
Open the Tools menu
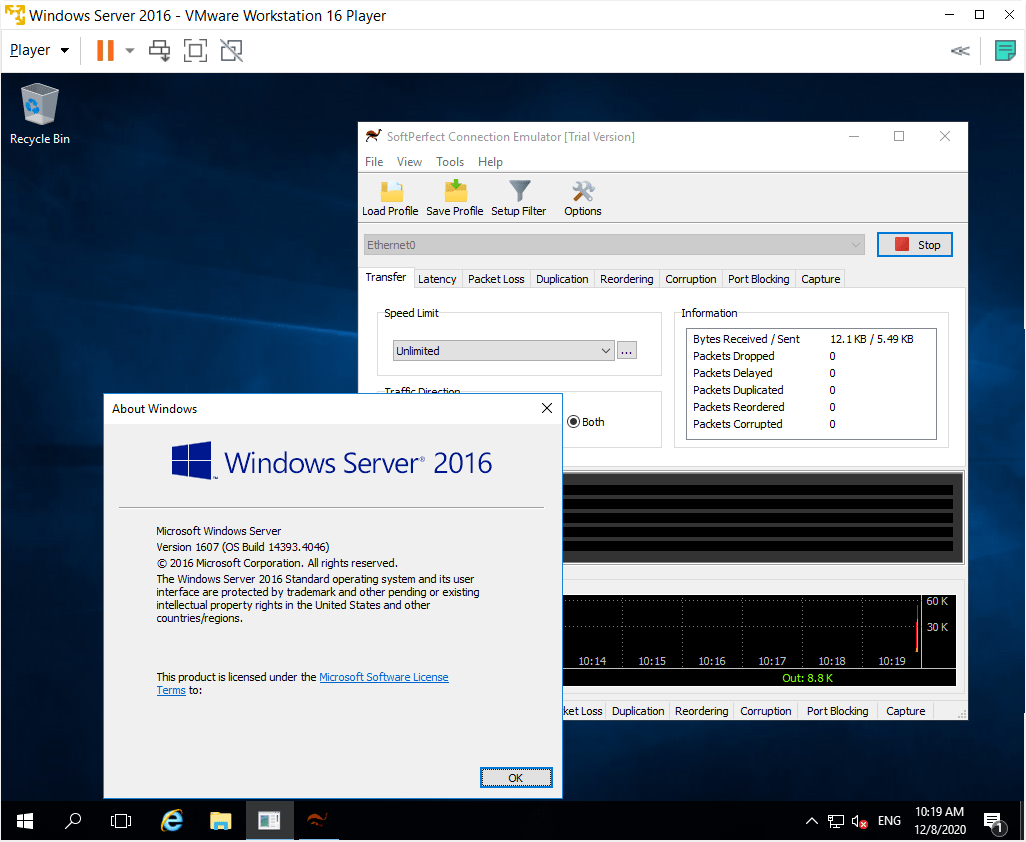(450, 162)
